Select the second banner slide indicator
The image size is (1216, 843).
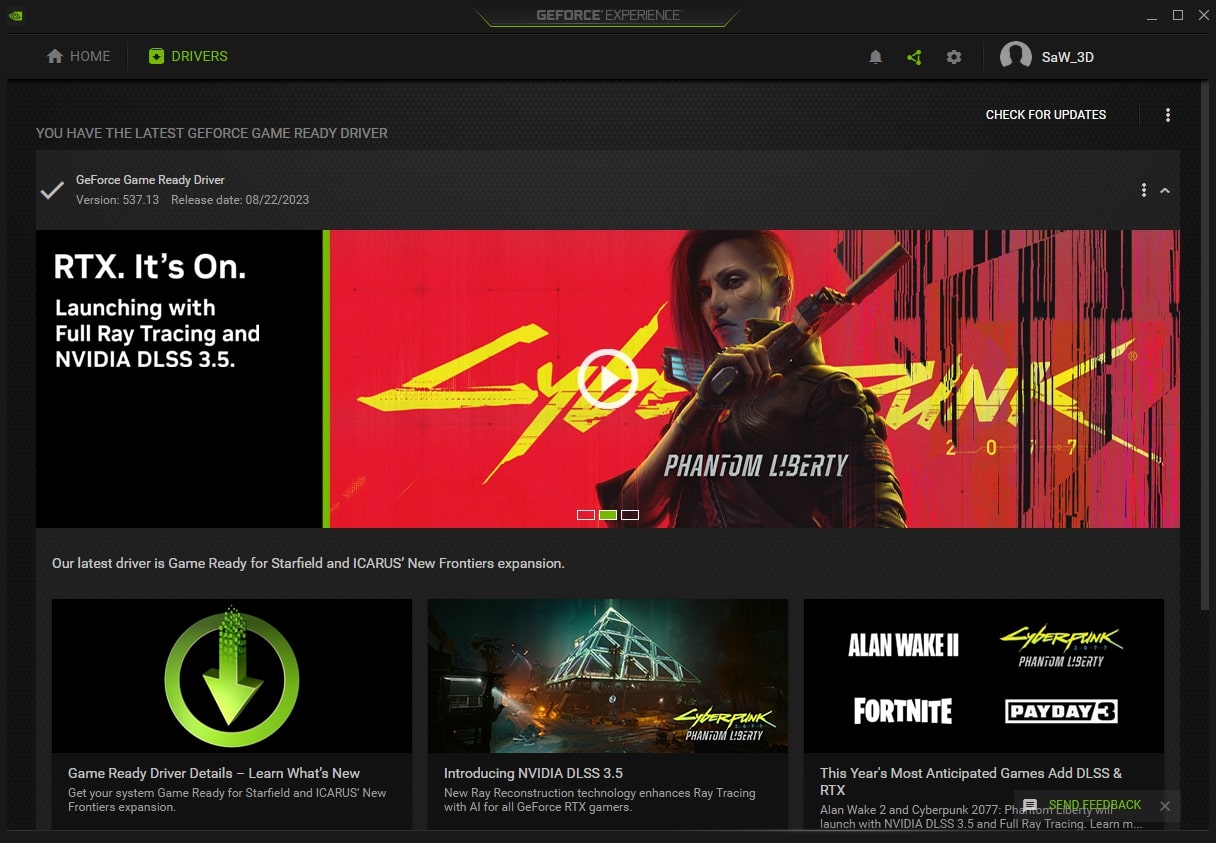[608, 515]
